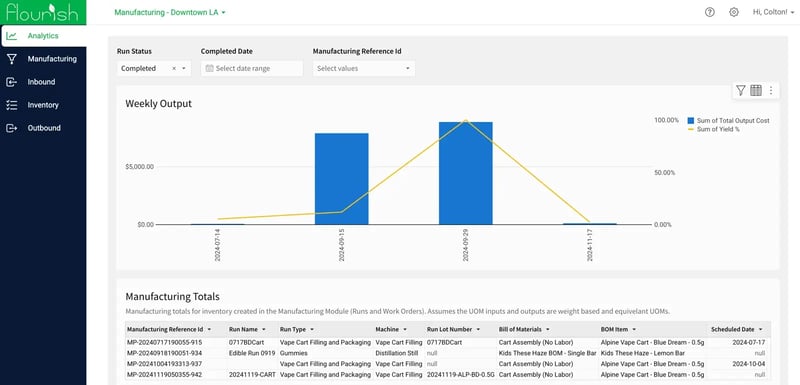The width and height of the screenshot is (800, 385).
Task: Click the Edible Run 0919 run name cell
Action: point(252,353)
